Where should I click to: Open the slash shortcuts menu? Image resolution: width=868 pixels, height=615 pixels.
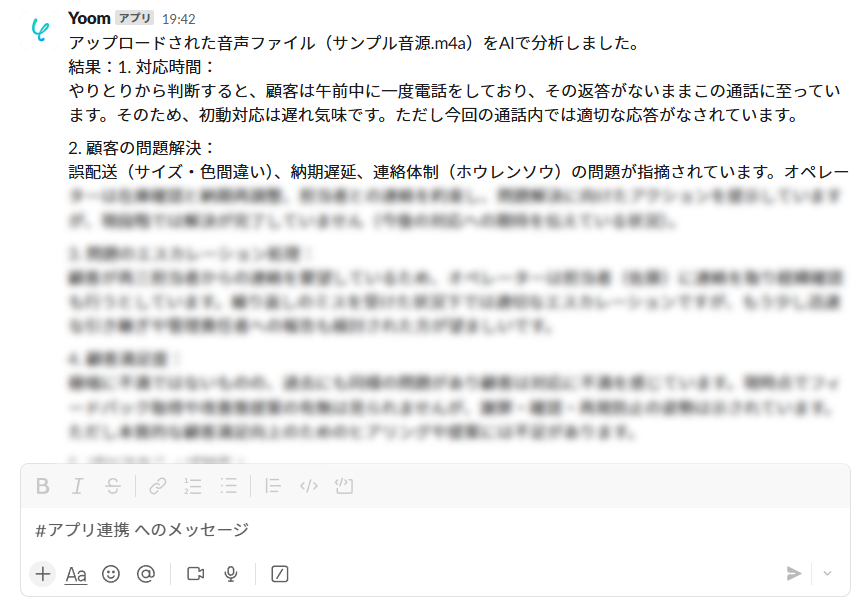(x=280, y=574)
